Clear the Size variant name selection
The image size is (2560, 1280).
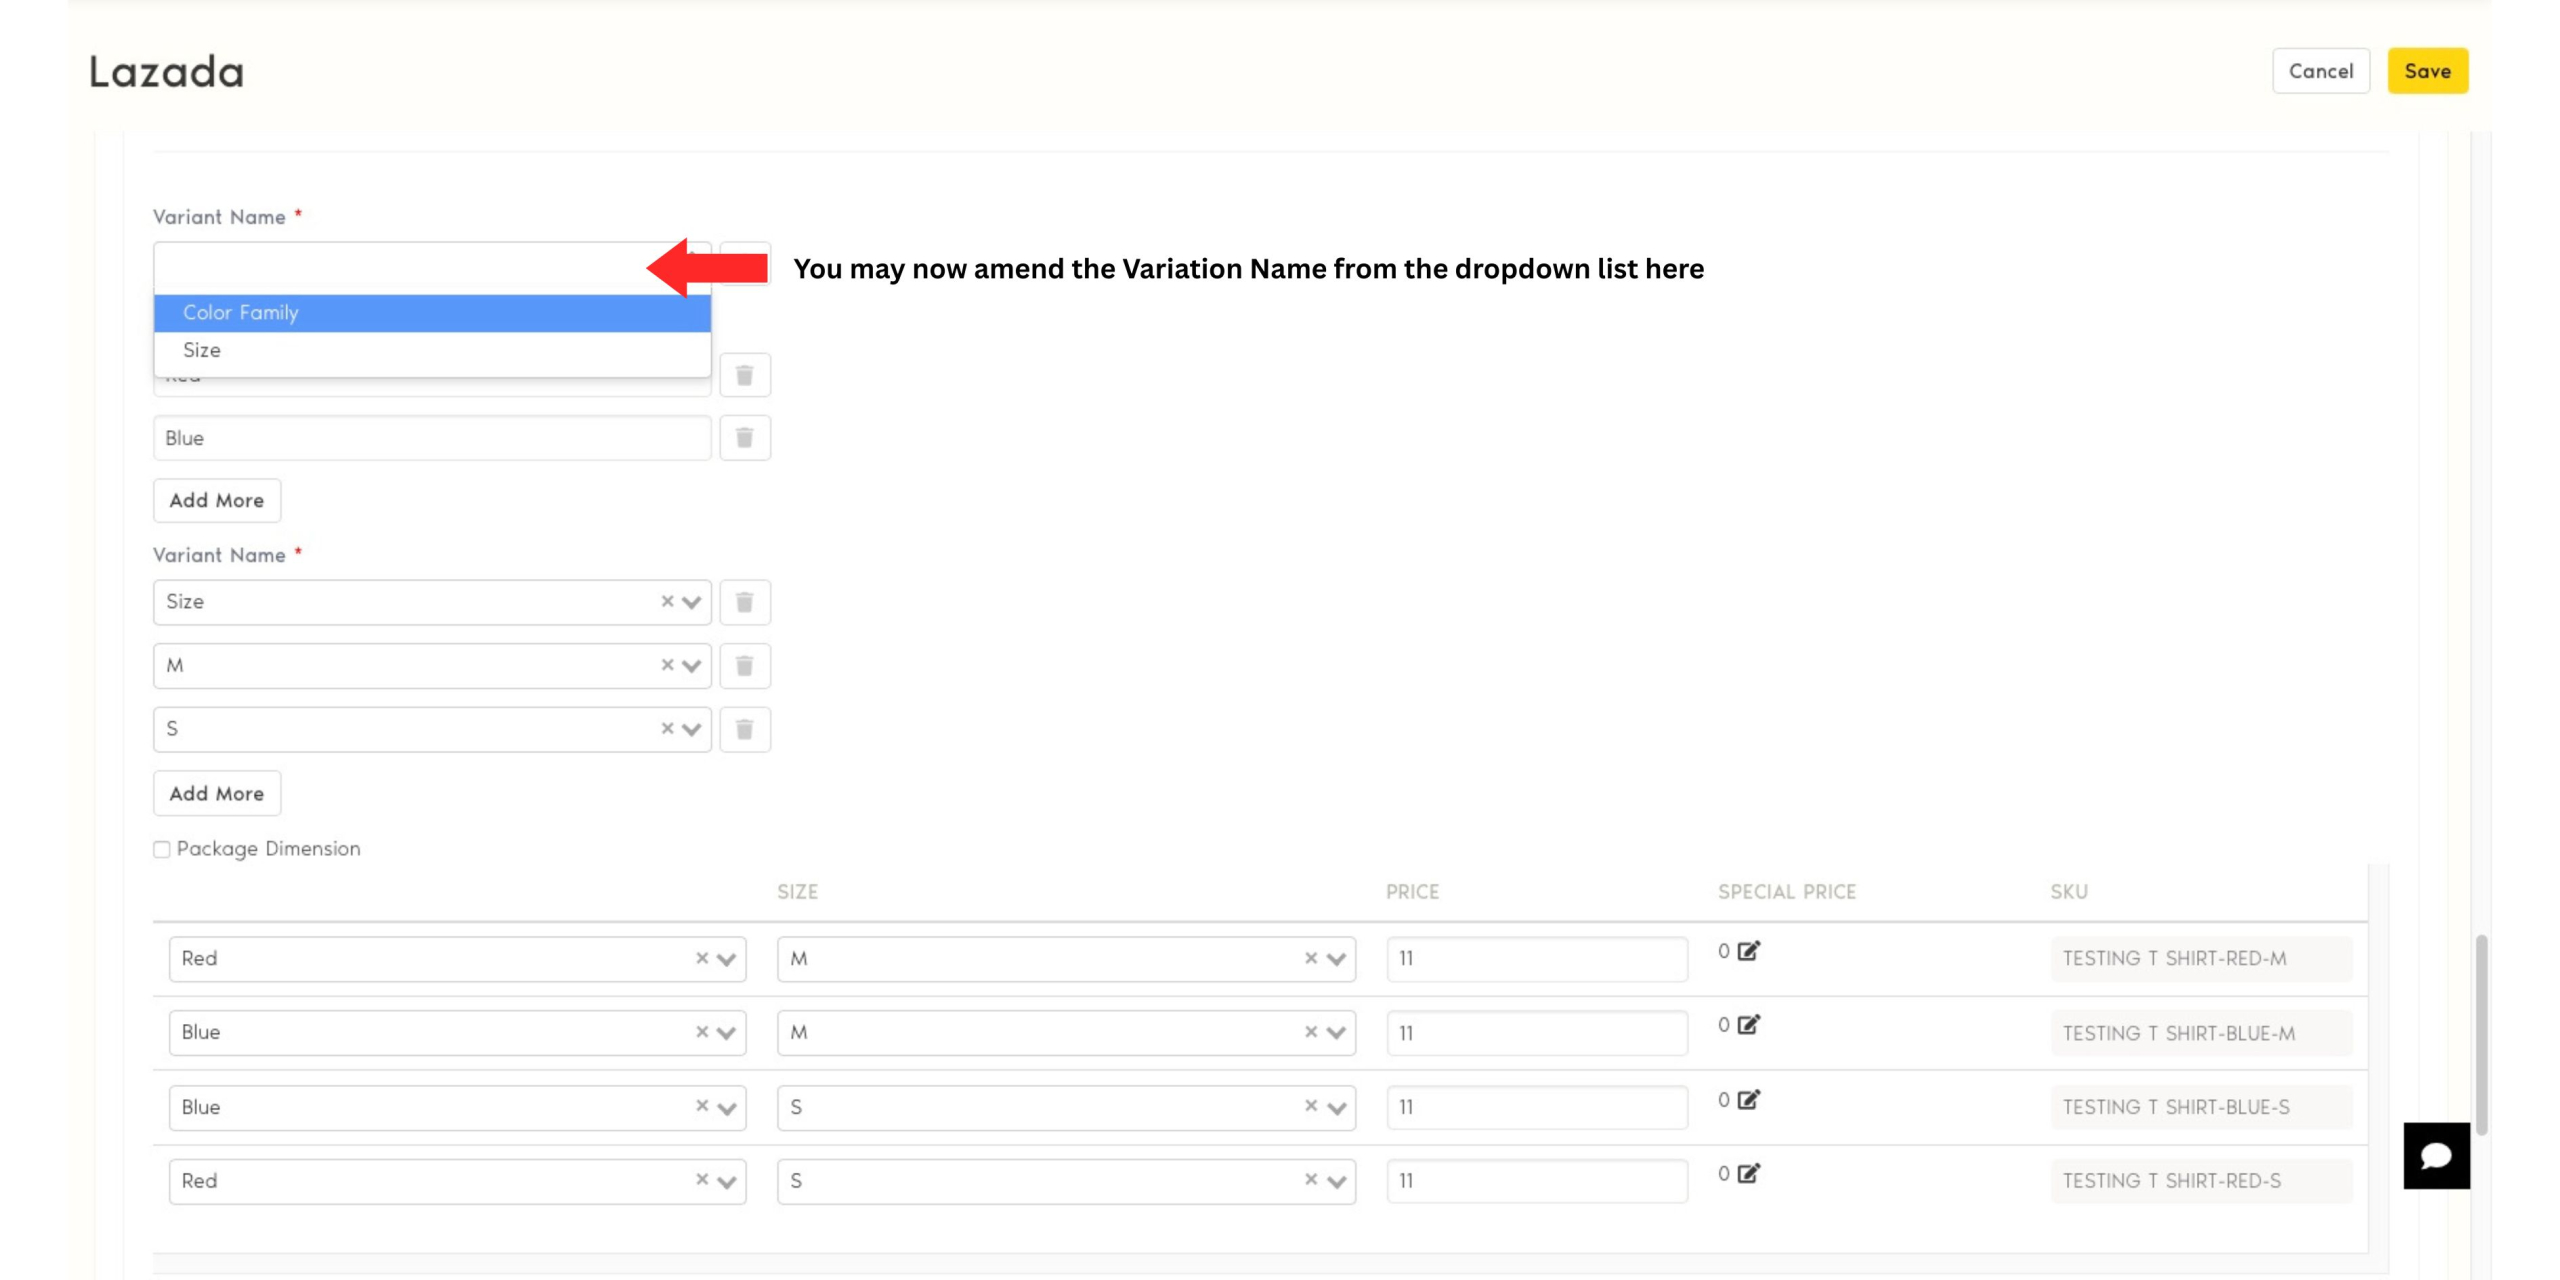pyautogui.click(x=667, y=601)
